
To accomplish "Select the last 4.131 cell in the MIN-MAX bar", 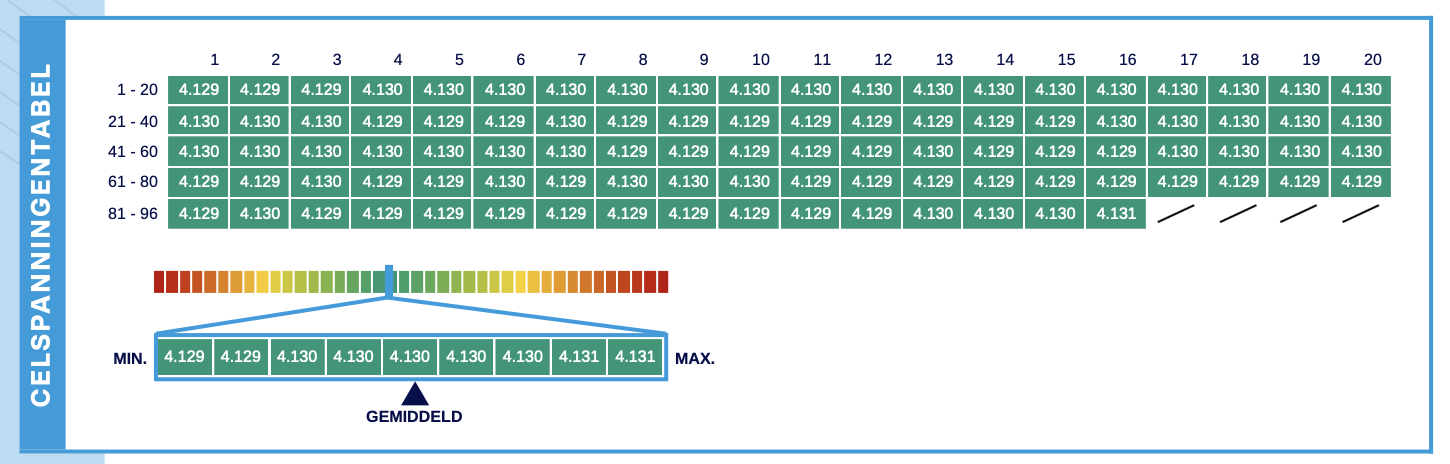I will tap(635, 357).
